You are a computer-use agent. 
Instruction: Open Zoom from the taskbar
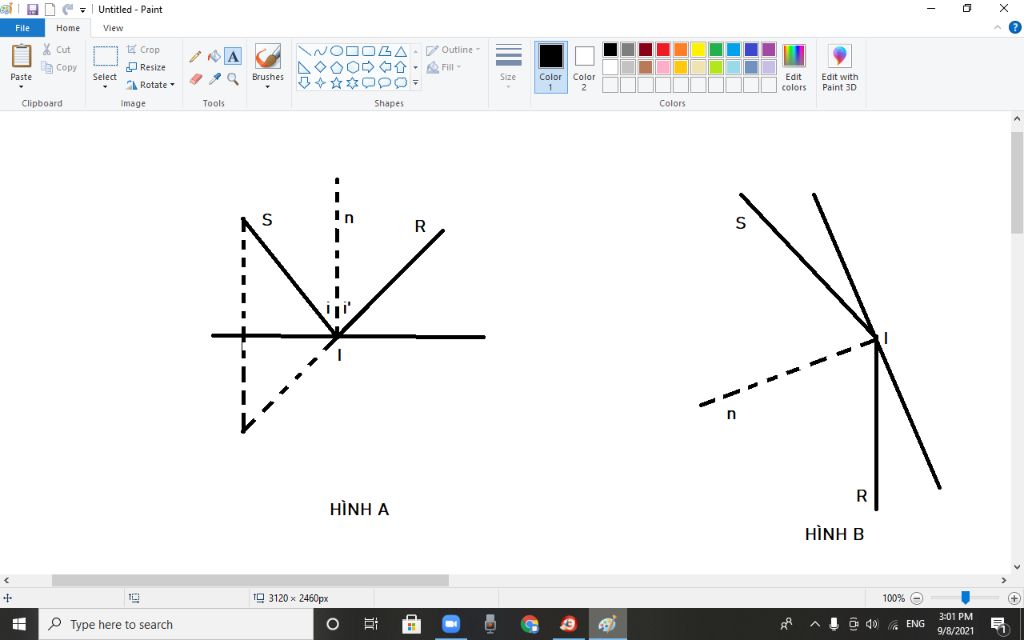451,624
